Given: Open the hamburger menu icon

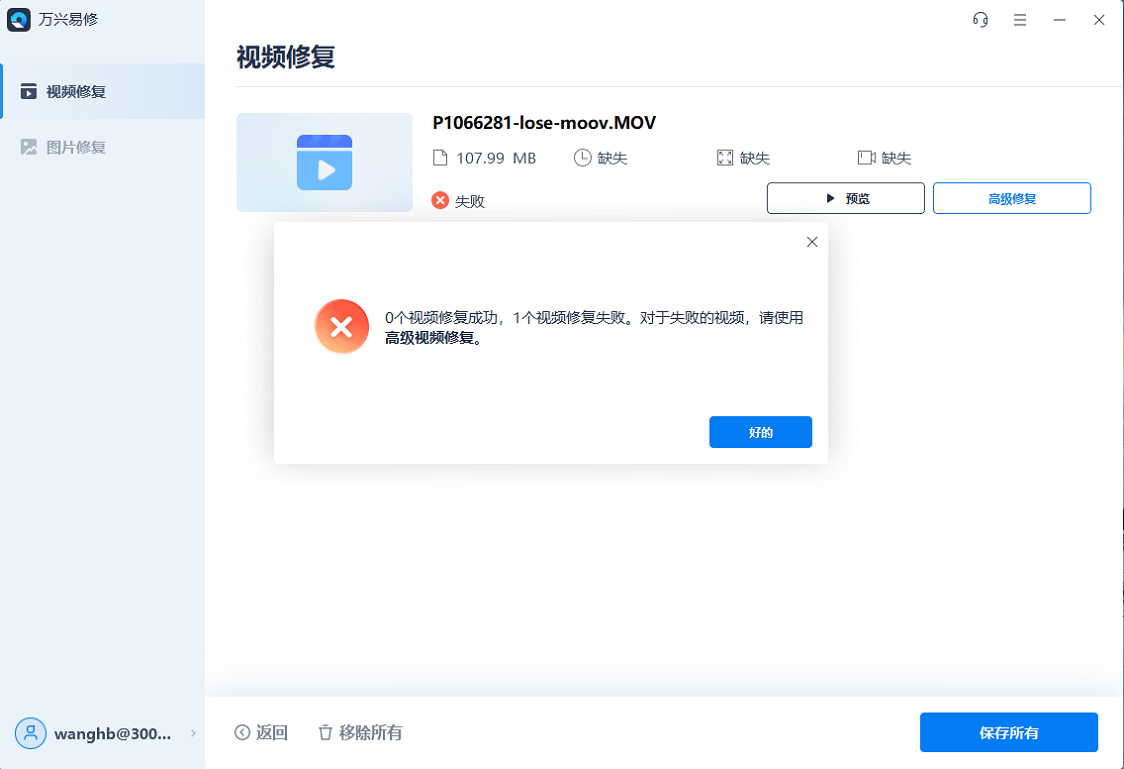Looking at the screenshot, I should (x=1020, y=19).
